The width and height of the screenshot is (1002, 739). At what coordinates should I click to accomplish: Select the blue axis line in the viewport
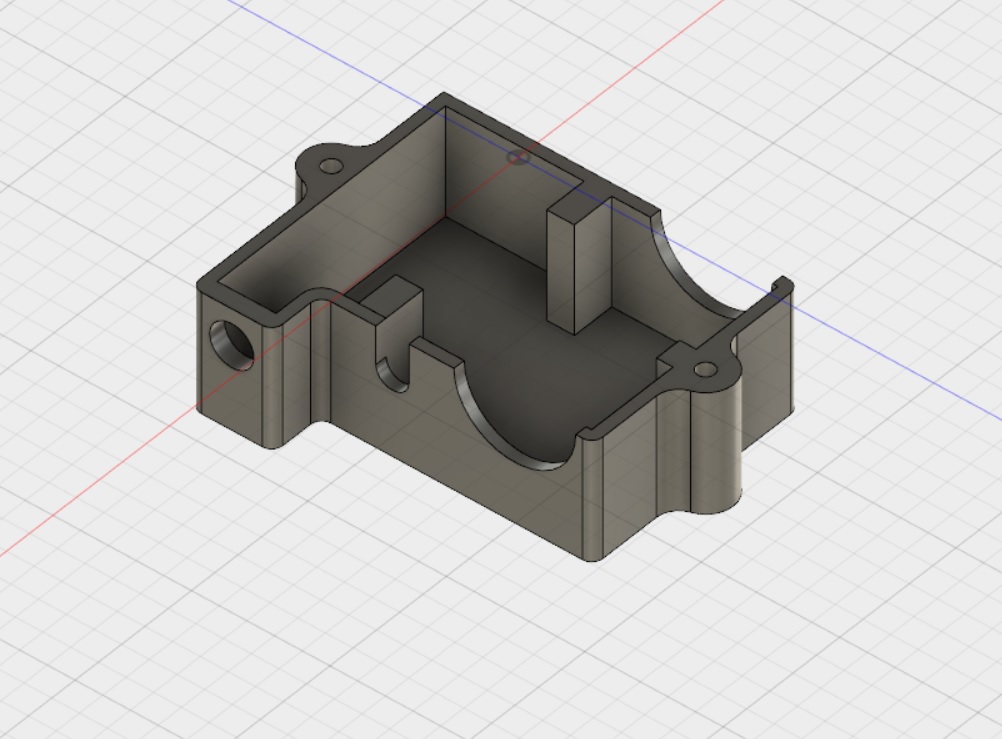tap(895, 364)
